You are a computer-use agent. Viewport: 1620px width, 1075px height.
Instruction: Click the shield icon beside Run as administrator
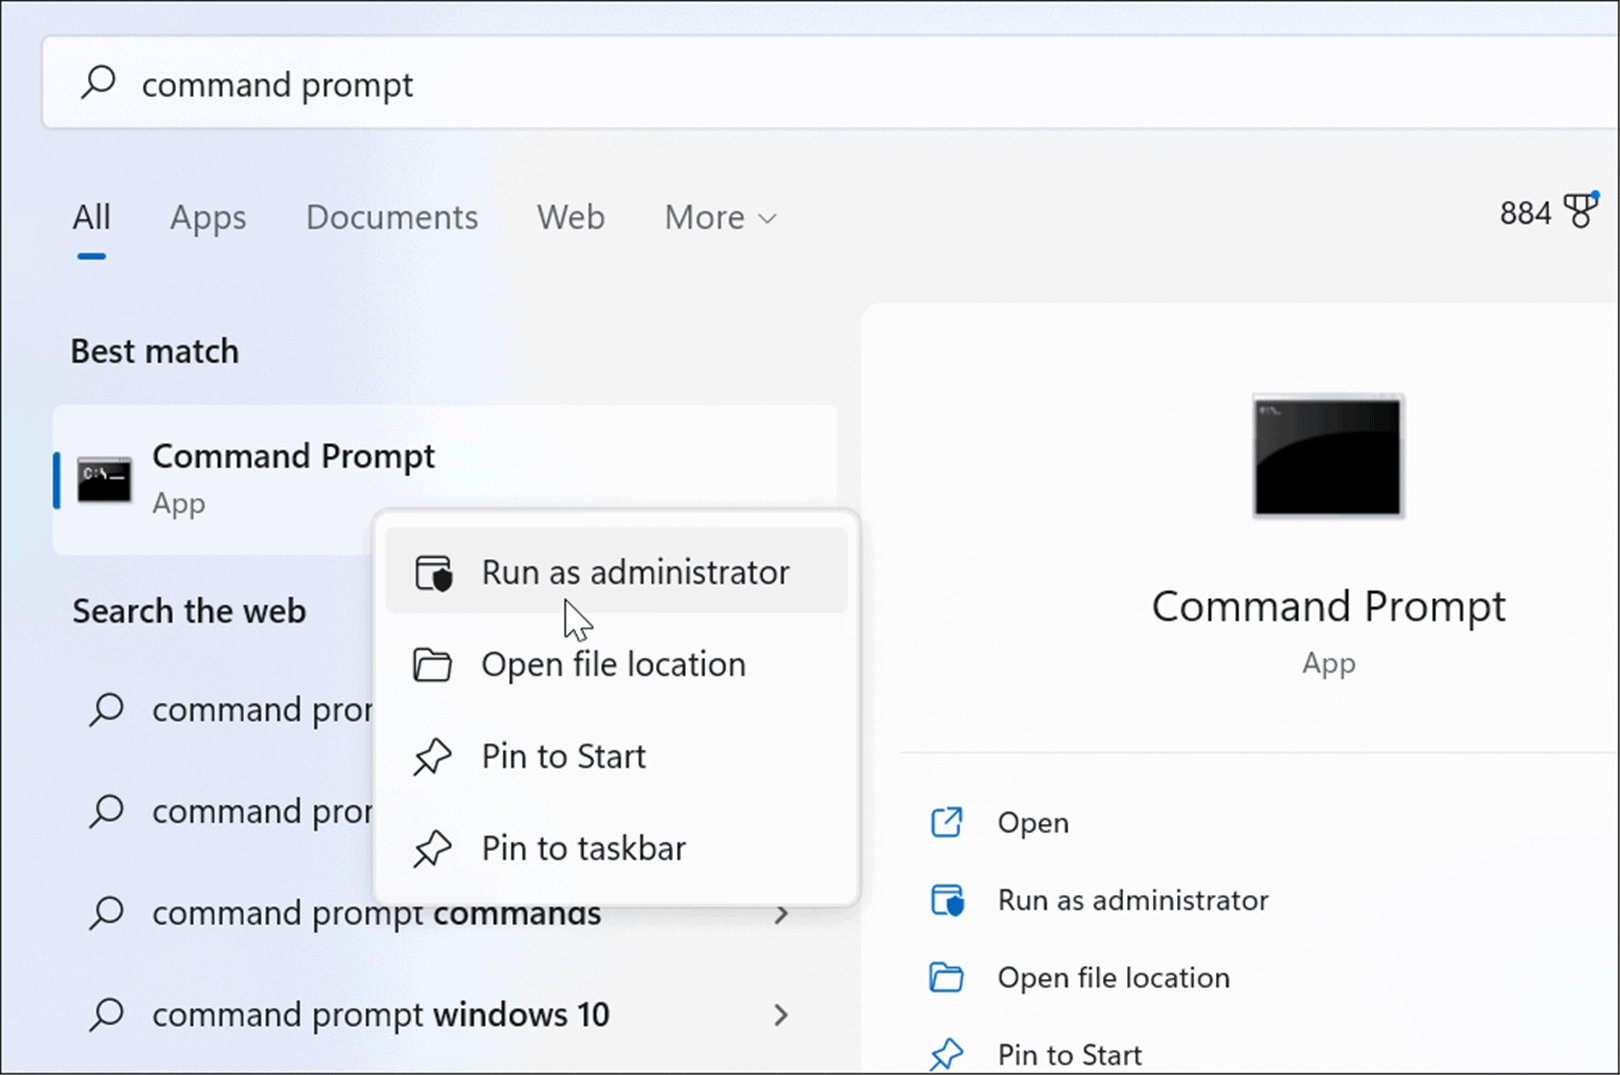click(433, 571)
